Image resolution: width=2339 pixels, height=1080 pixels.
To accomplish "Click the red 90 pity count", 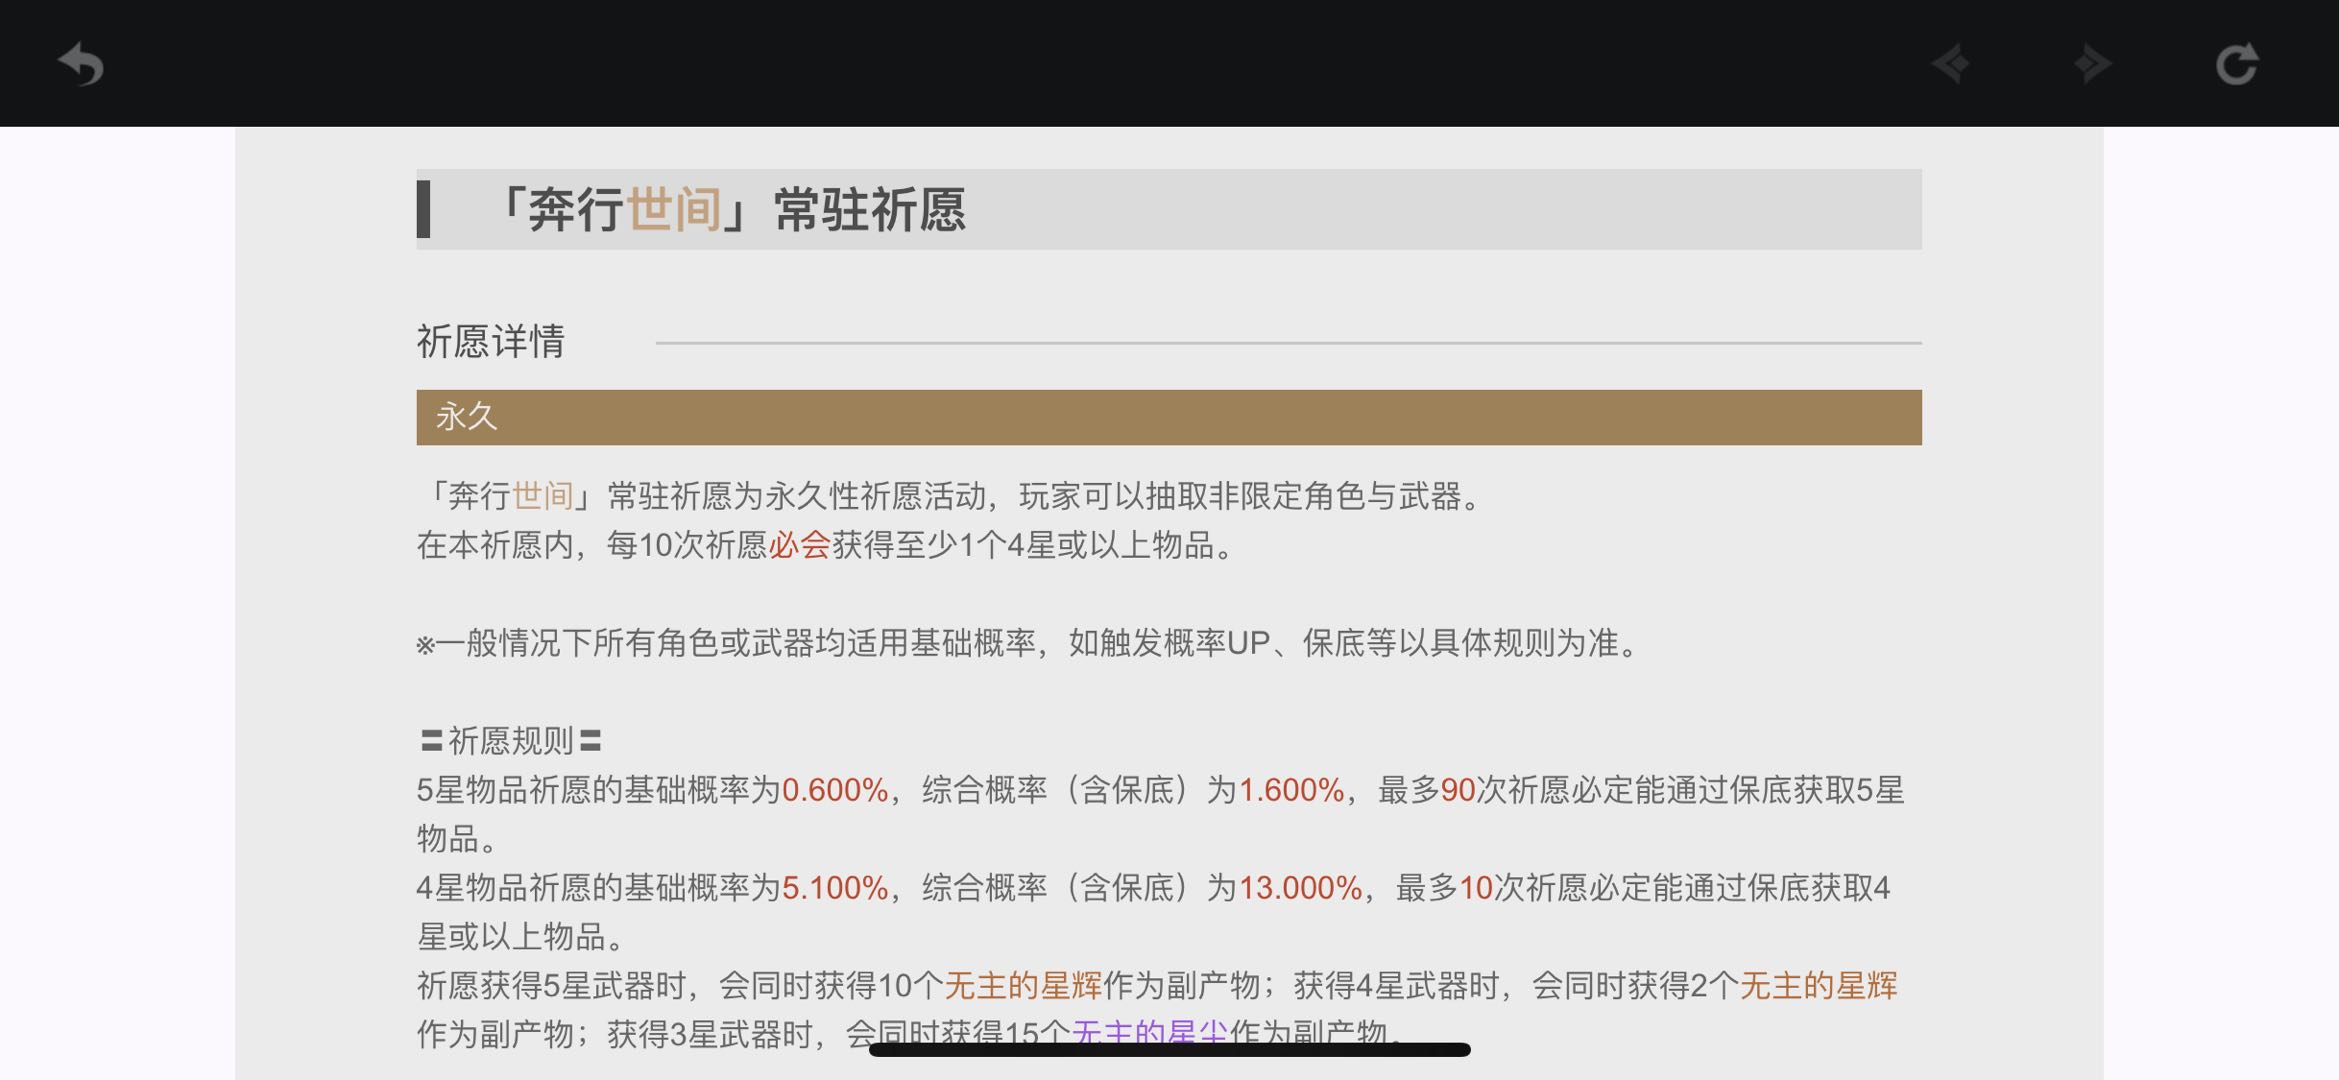I will [1458, 790].
